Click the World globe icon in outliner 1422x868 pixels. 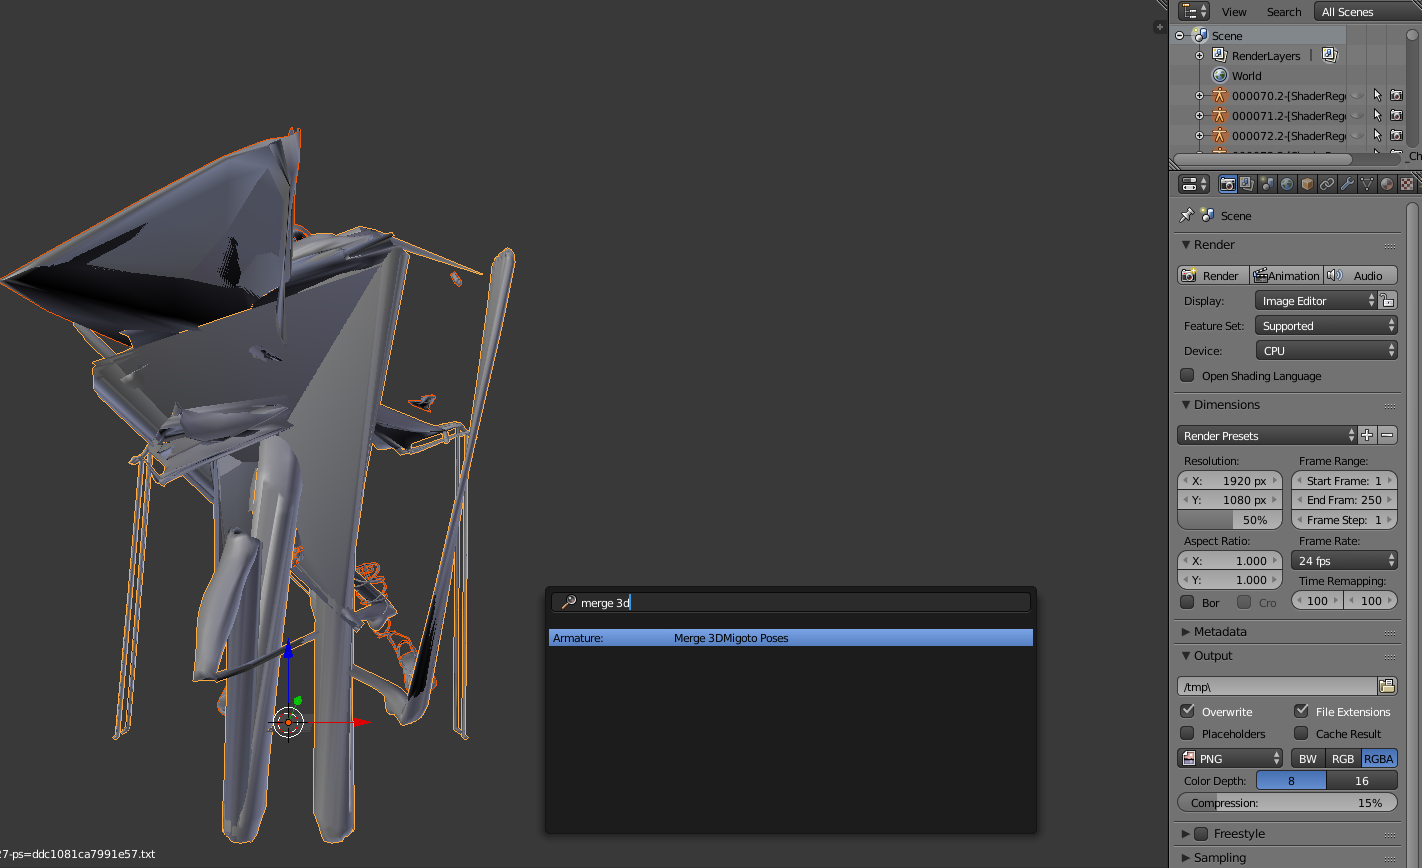[x=1219, y=76]
